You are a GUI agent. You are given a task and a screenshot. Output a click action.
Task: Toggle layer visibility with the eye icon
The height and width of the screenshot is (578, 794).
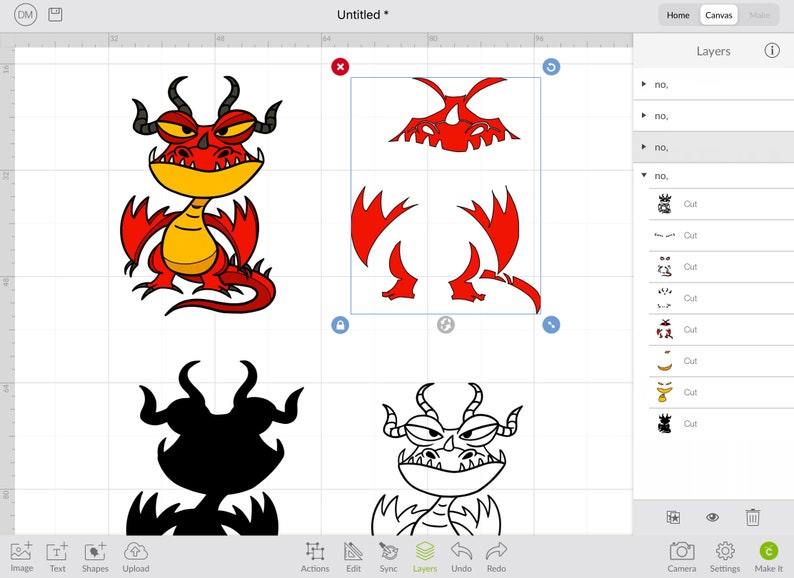[712, 517]
